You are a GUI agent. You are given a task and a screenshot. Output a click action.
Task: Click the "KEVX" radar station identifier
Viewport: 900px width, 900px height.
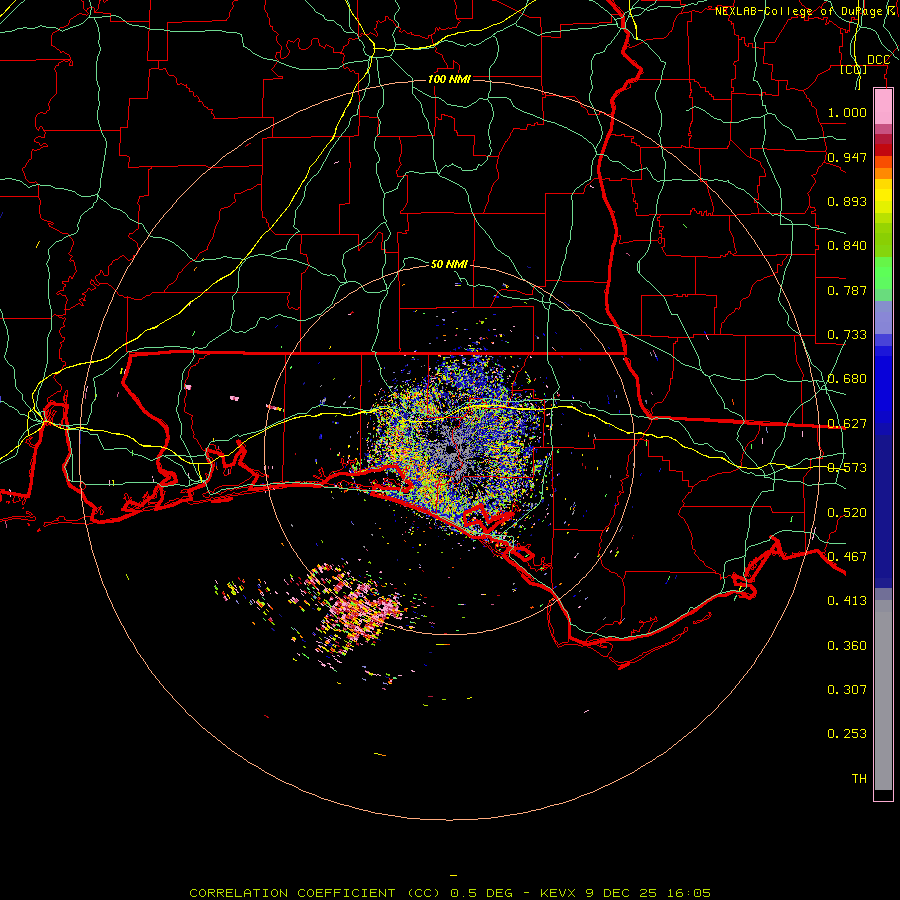coord(560,893)
